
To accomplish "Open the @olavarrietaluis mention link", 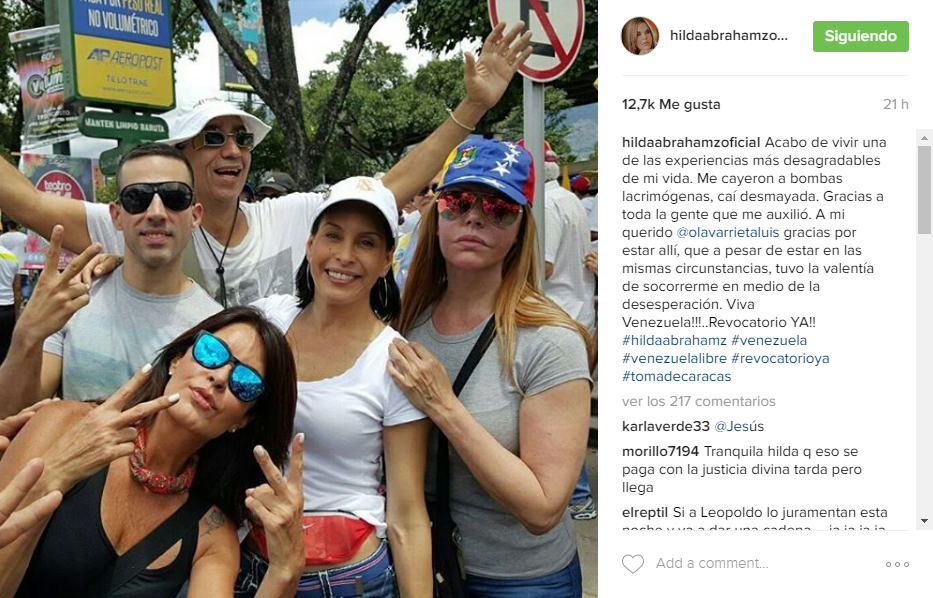I will pyautogui.click(x=728, y=233).
